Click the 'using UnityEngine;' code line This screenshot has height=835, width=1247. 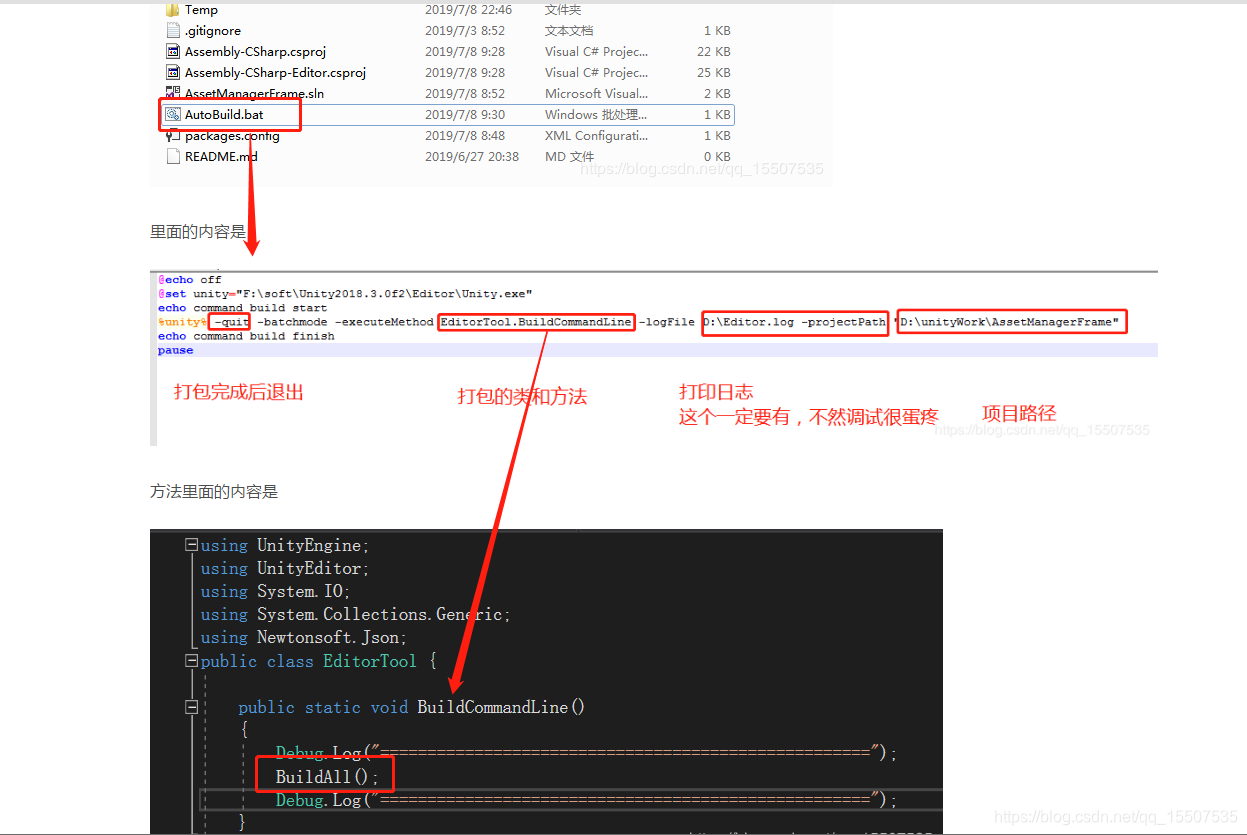pyautogui.click(x=285, y=546)
